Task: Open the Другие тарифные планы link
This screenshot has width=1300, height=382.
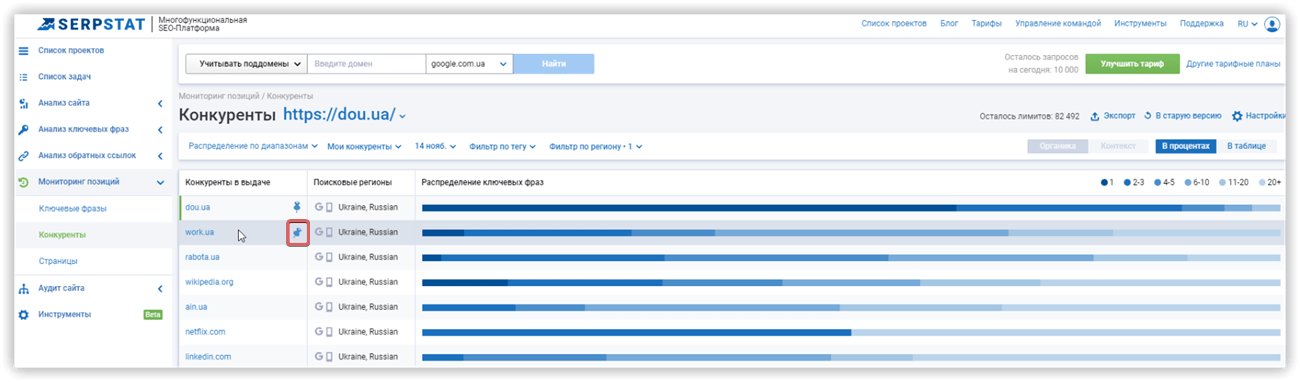Action: [1233, 64]
